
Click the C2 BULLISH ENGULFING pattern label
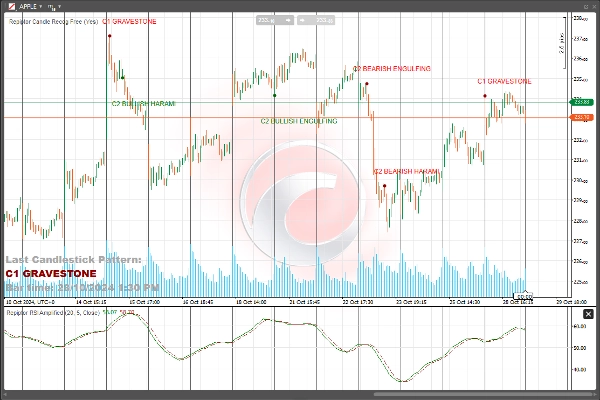(299, 121)
